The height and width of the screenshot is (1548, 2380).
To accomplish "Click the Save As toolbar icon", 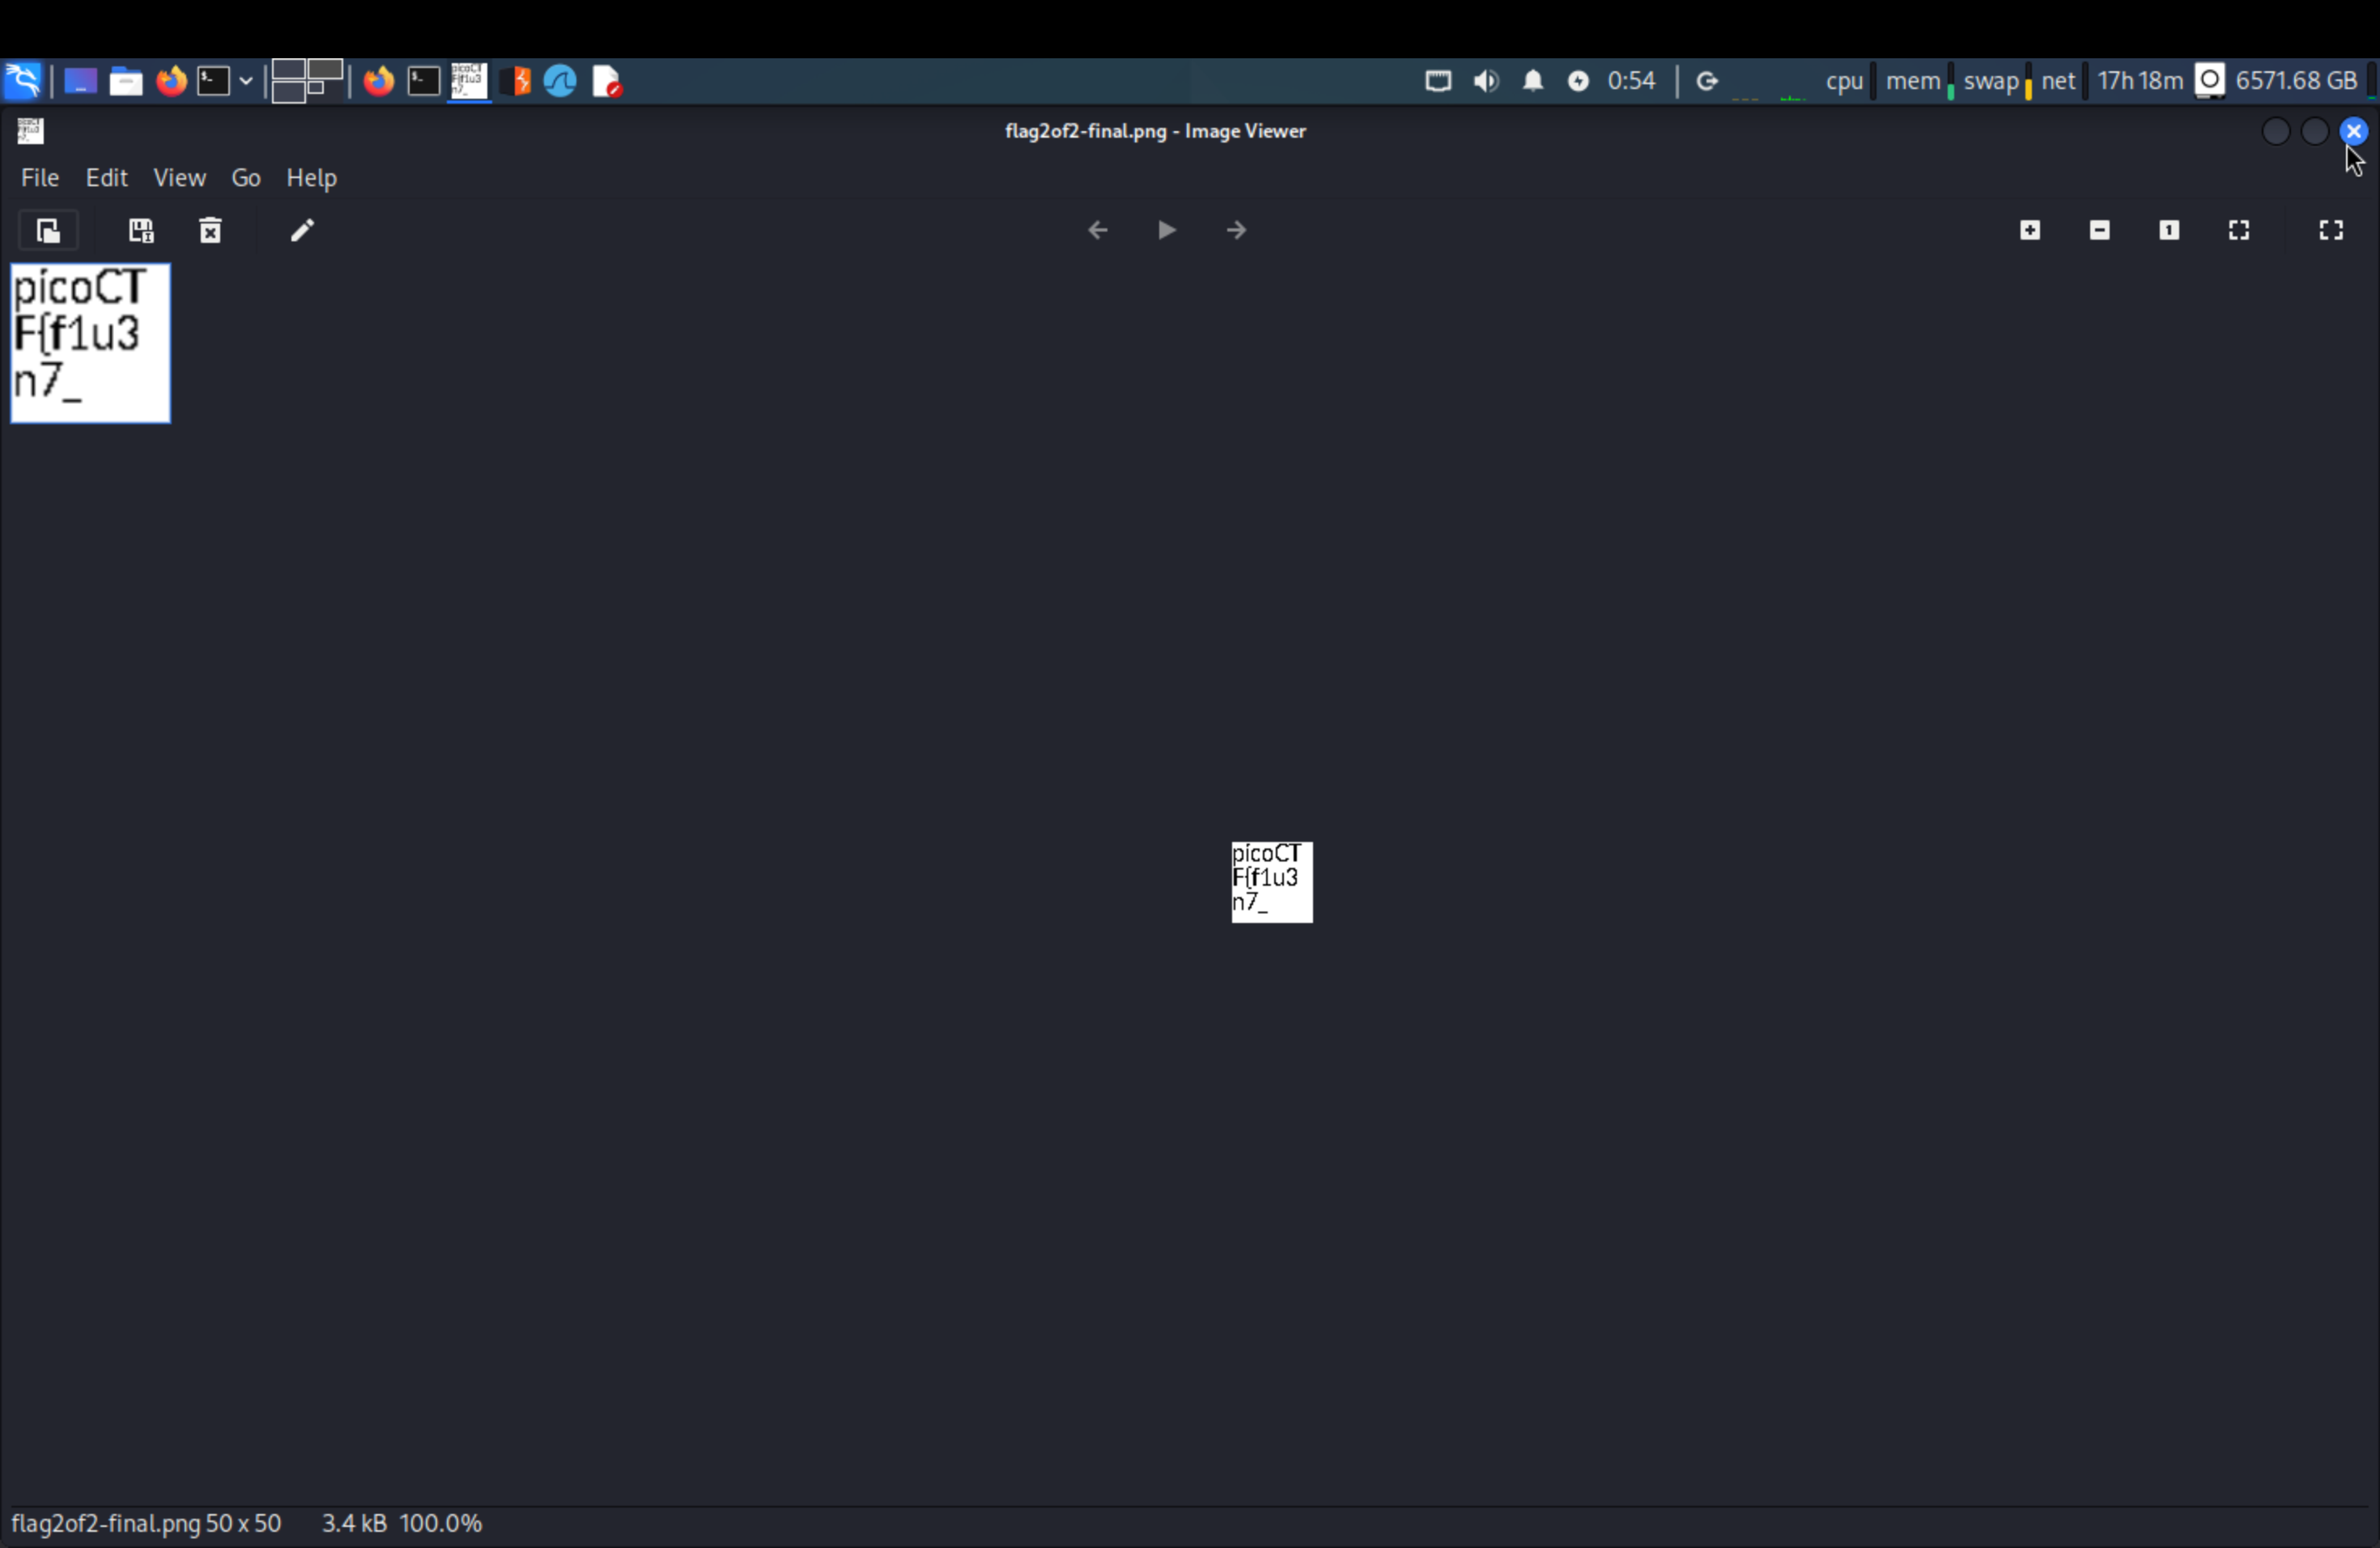I will pyautogui.click(x=141, y=231).
